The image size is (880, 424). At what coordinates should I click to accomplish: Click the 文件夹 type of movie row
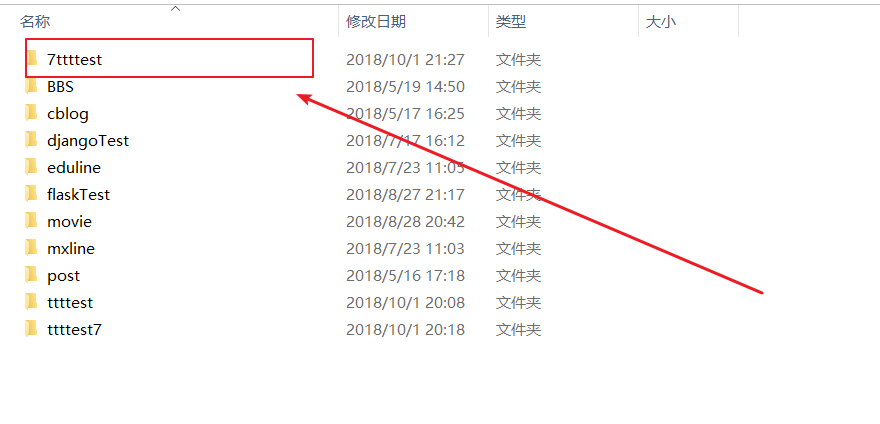tap(518, 222)
